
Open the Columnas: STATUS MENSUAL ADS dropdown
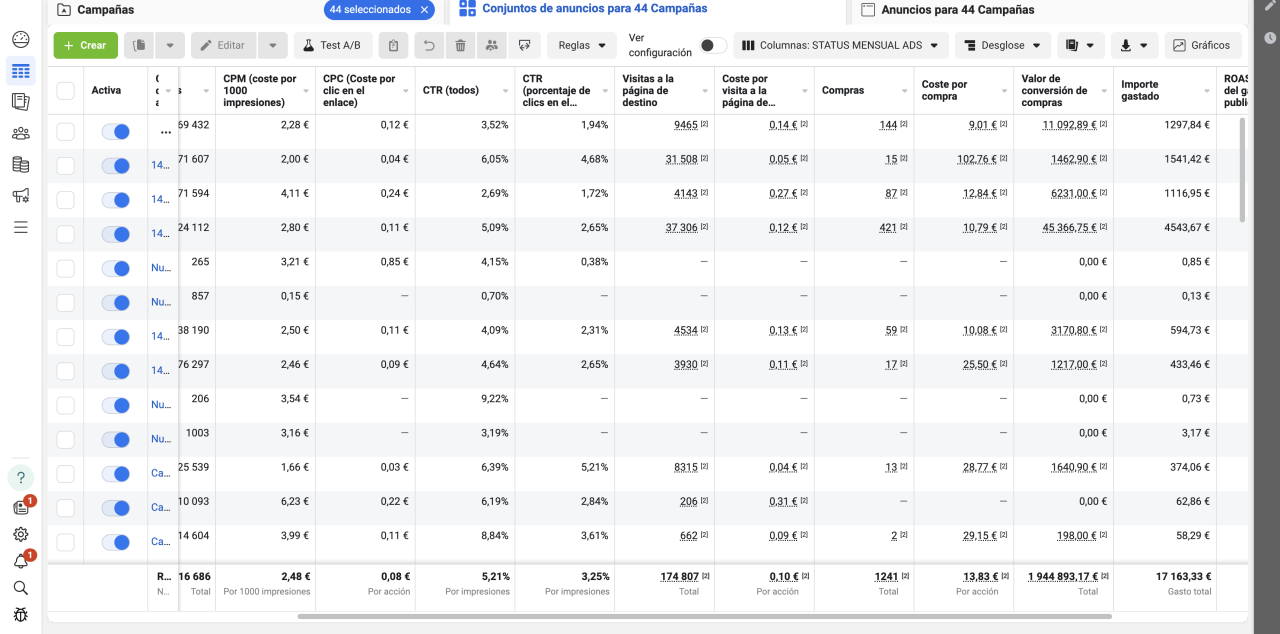pos(841,46)
